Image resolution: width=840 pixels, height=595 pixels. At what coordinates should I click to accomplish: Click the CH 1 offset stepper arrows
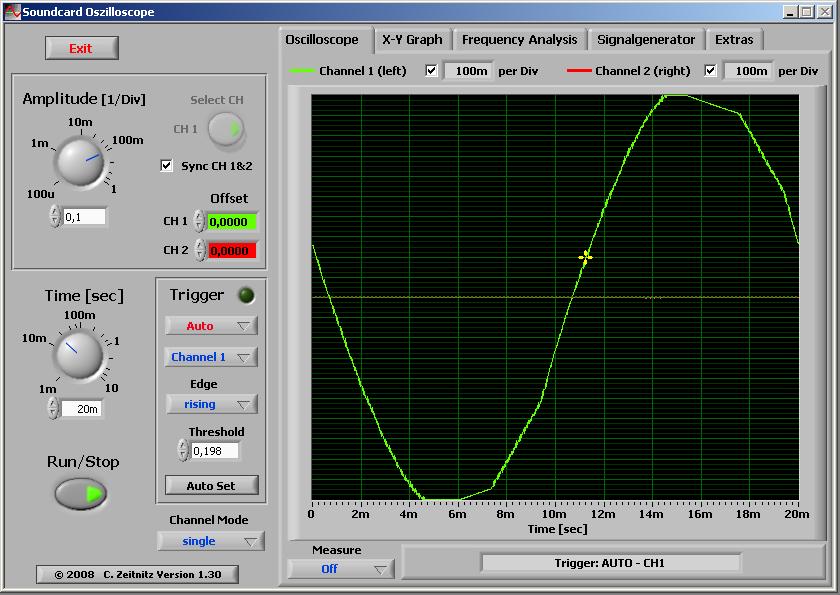tap(199, 221)
